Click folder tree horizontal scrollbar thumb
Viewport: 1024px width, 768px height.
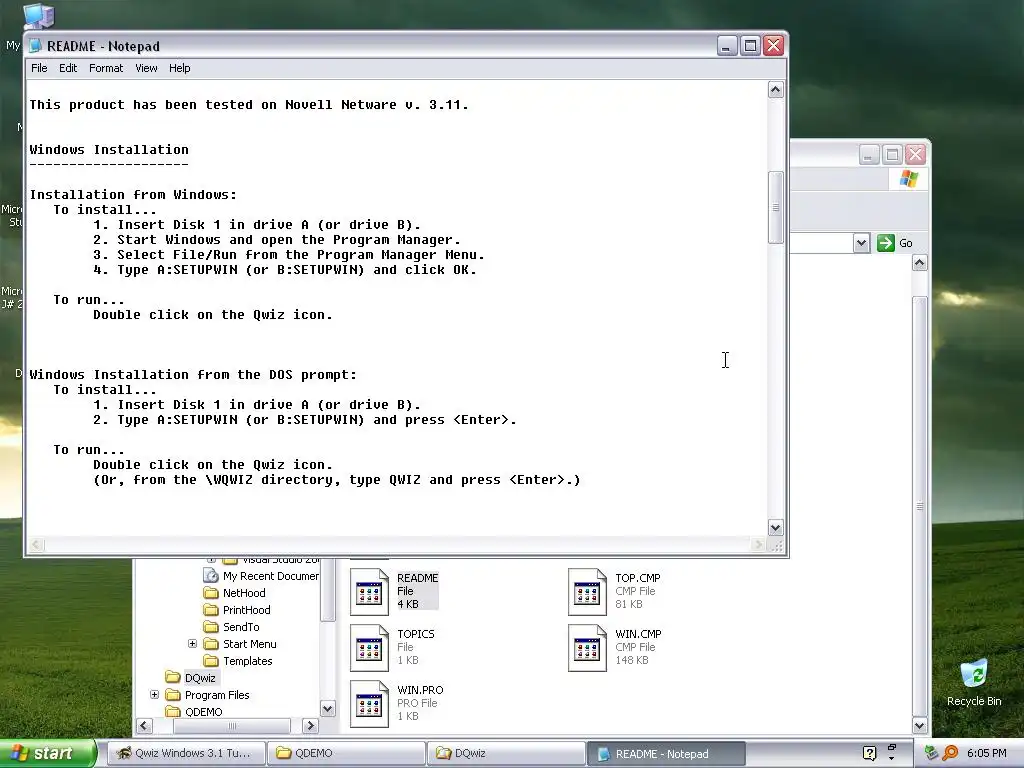tap(232, 726)
